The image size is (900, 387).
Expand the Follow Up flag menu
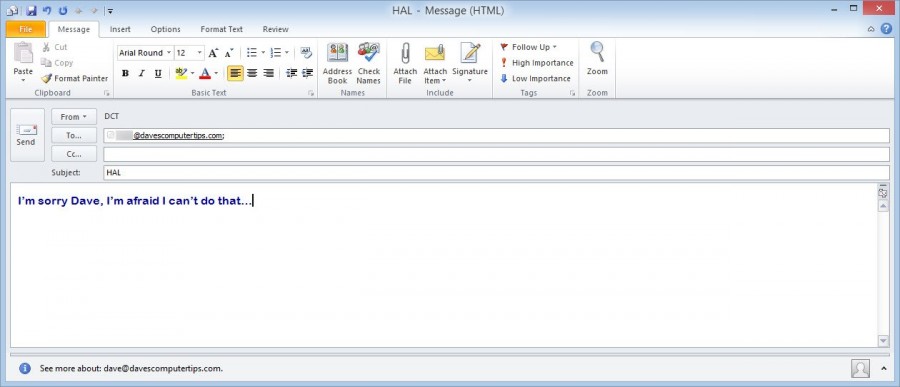(x=529, y=47)
